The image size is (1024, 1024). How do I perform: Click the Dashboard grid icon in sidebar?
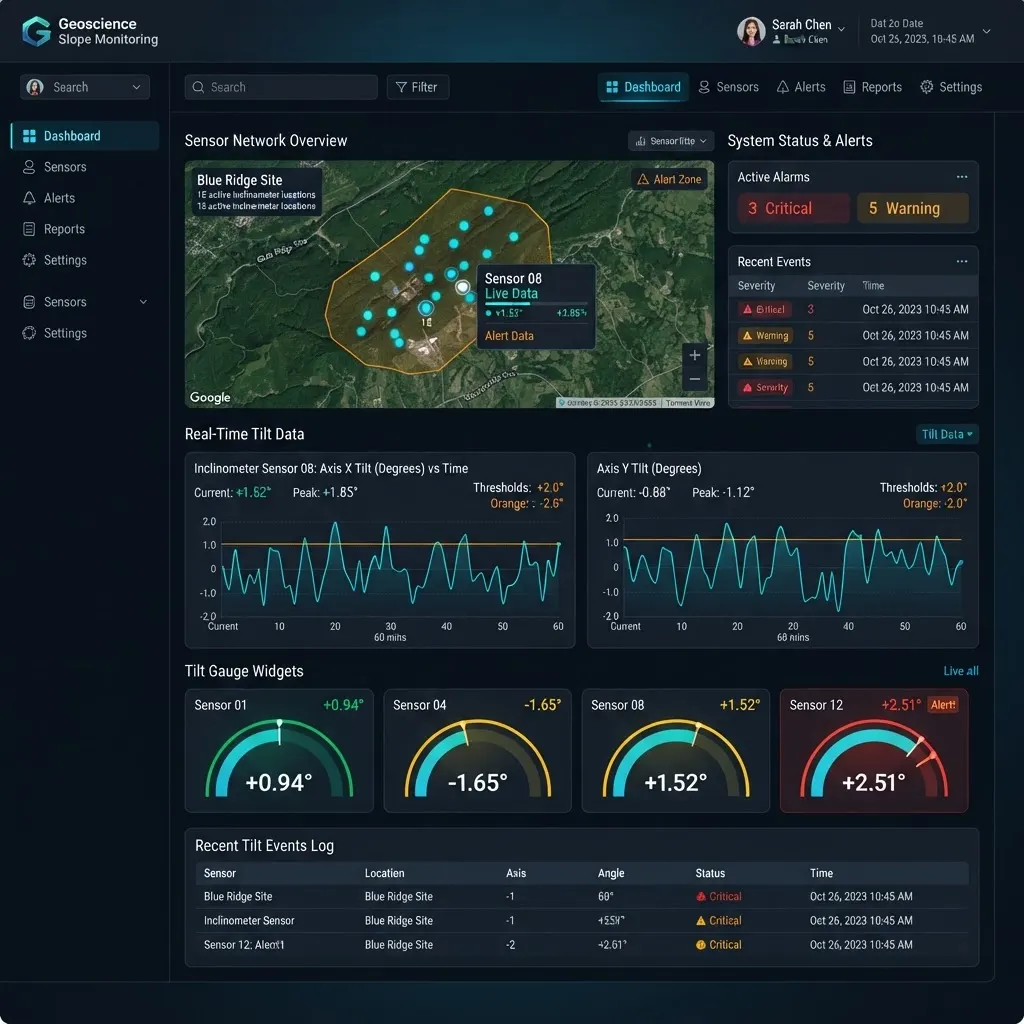[29, 136]
